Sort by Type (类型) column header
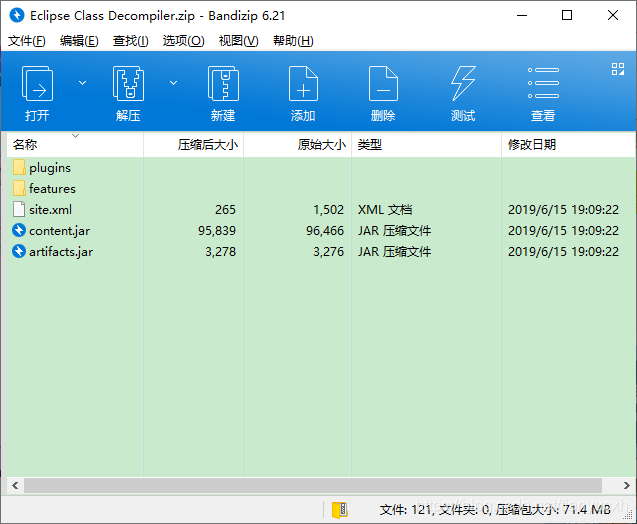Image resolution: width=637 pixels, height=524 pixels. tap(427, 145)
